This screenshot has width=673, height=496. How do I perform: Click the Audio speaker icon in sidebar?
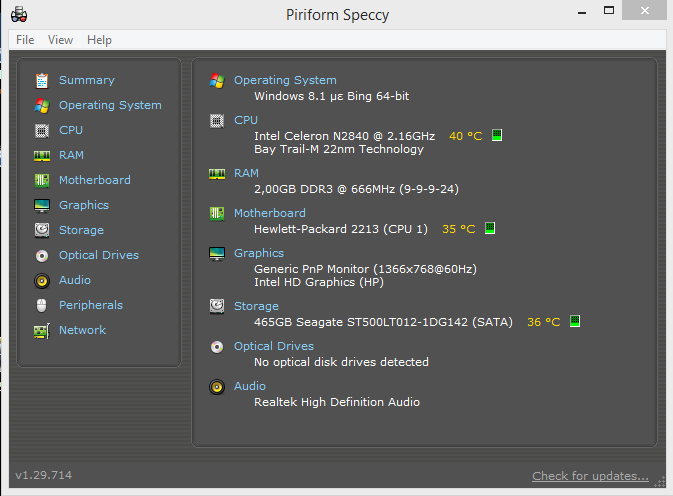click(41, 280)
